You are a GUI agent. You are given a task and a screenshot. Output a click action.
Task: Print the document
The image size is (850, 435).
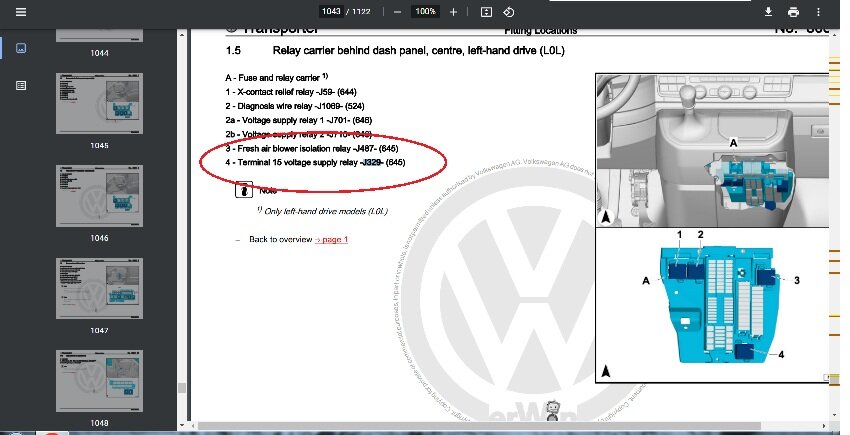point(793,11)
